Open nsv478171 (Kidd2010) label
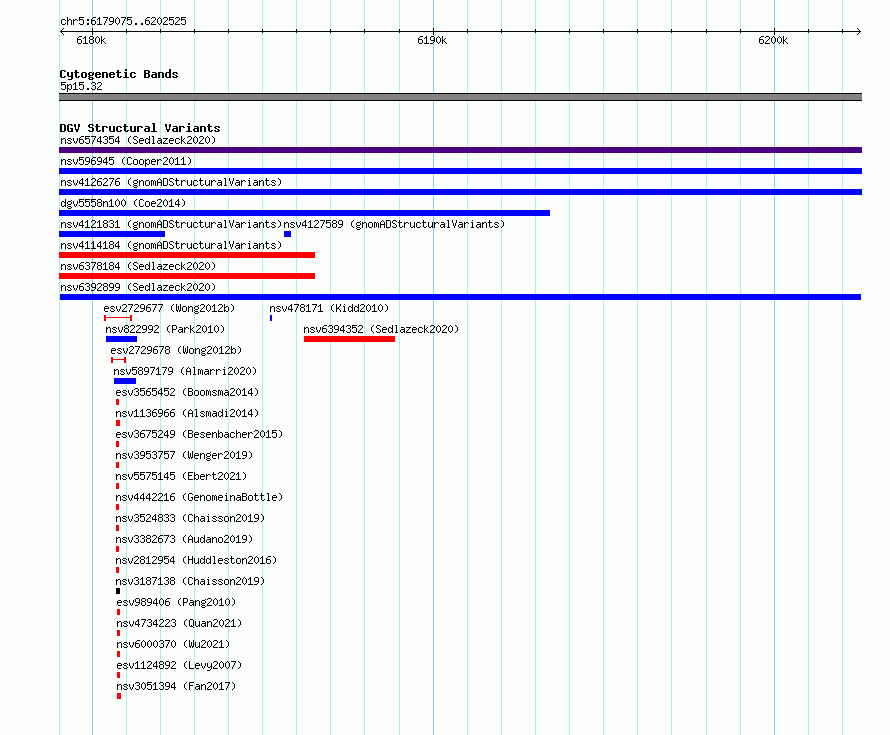Screen dimensions: 890x735 [329, 308]
